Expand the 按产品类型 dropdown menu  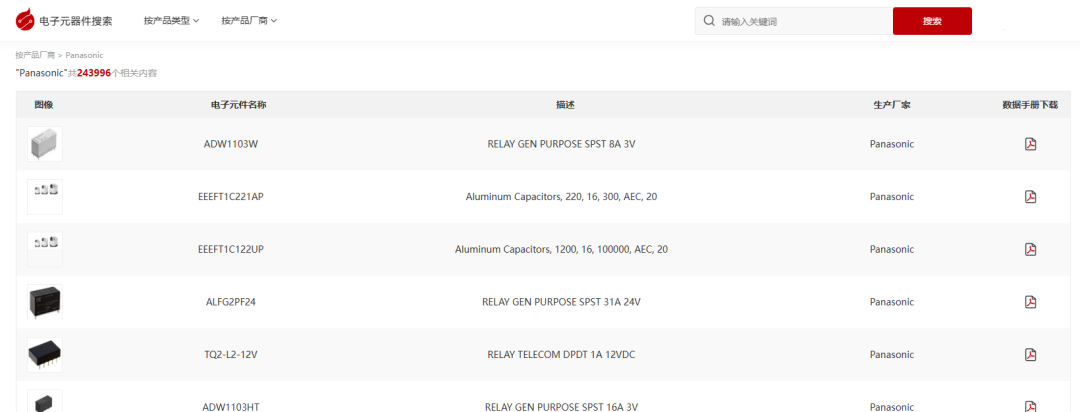[171, 21]
